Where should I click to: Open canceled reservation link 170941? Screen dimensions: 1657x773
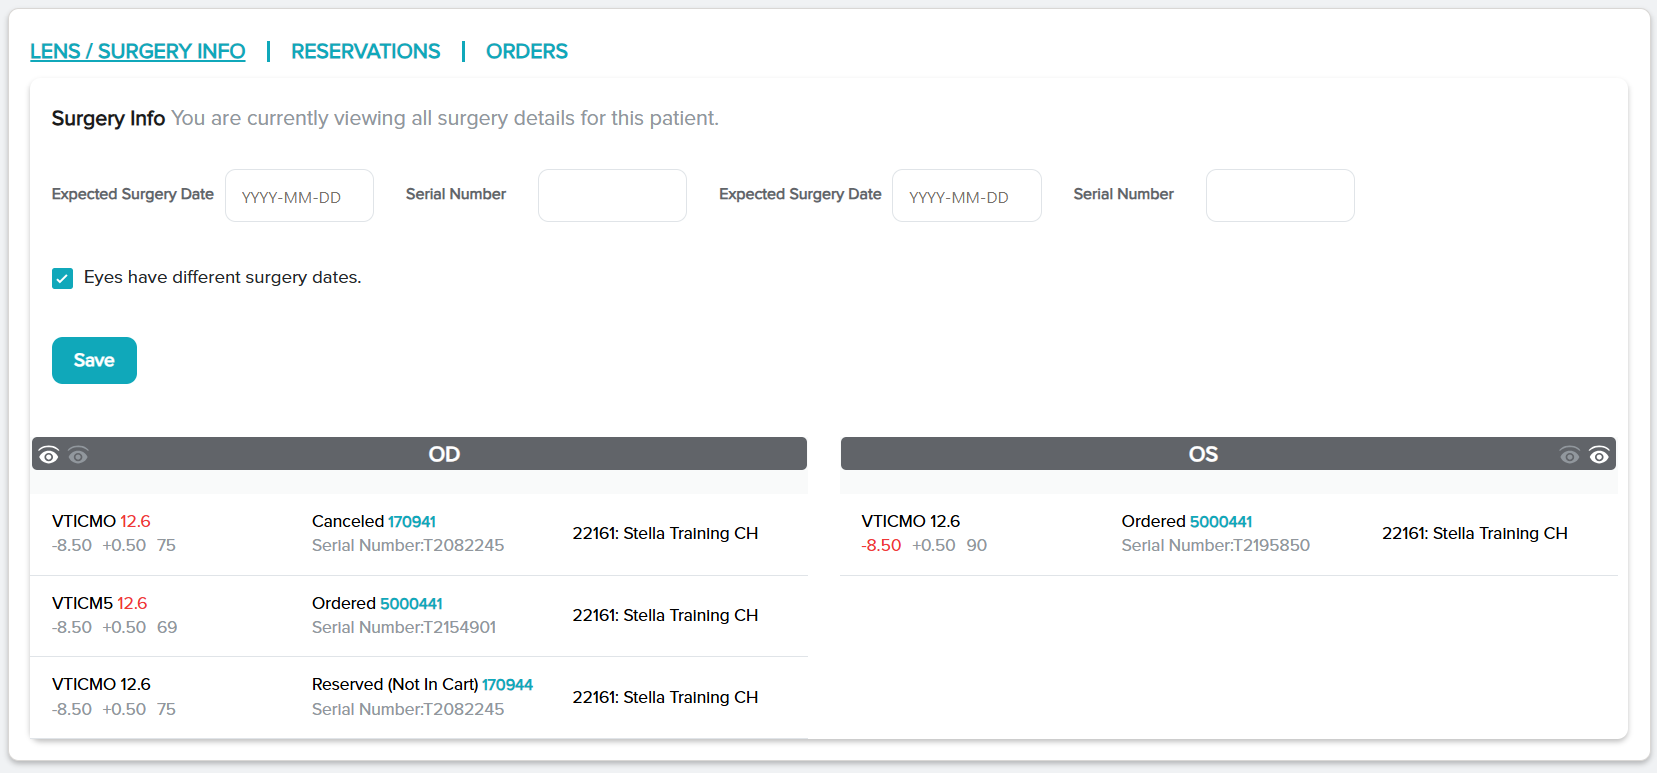click(412, 521)
